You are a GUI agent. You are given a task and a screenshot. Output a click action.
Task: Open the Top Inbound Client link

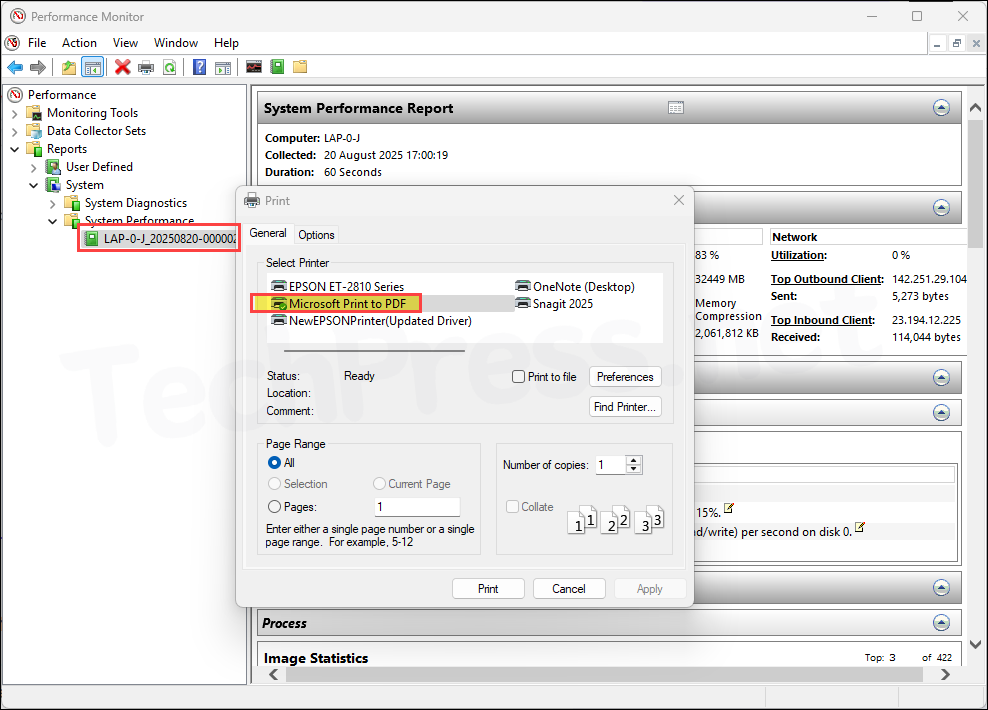pos(823,320)
